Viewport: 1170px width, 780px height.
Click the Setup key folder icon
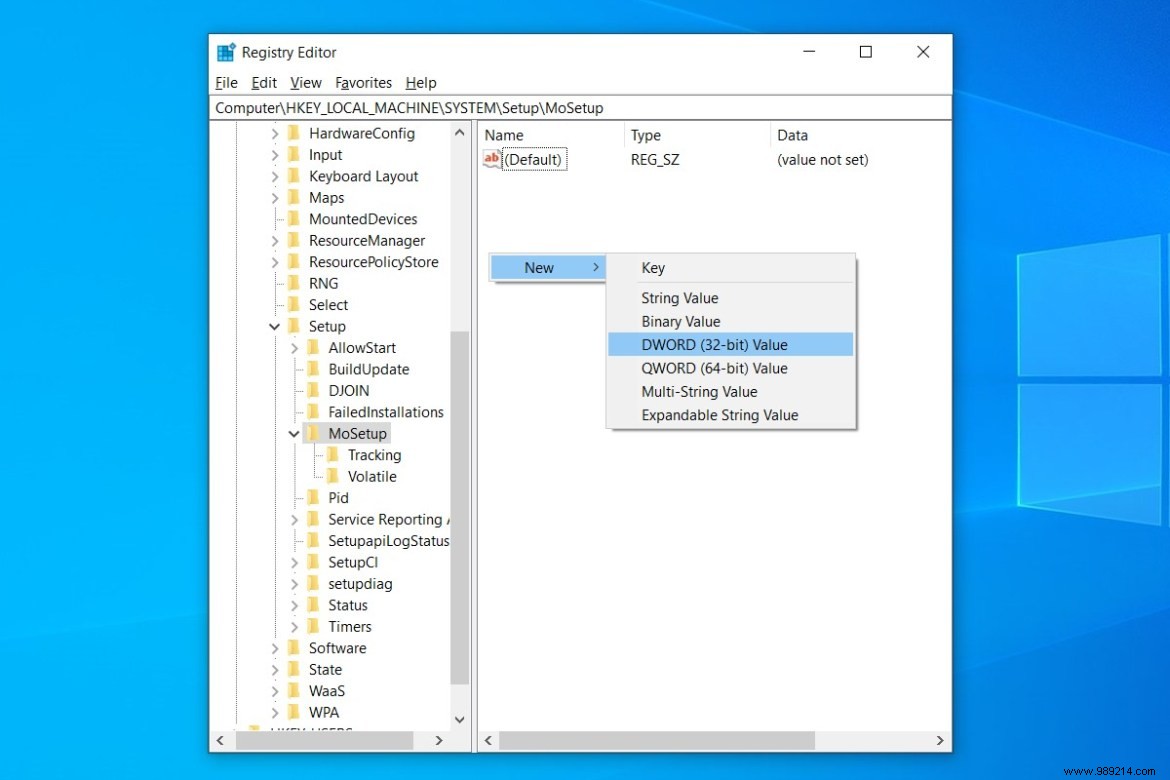pos(294,326)
